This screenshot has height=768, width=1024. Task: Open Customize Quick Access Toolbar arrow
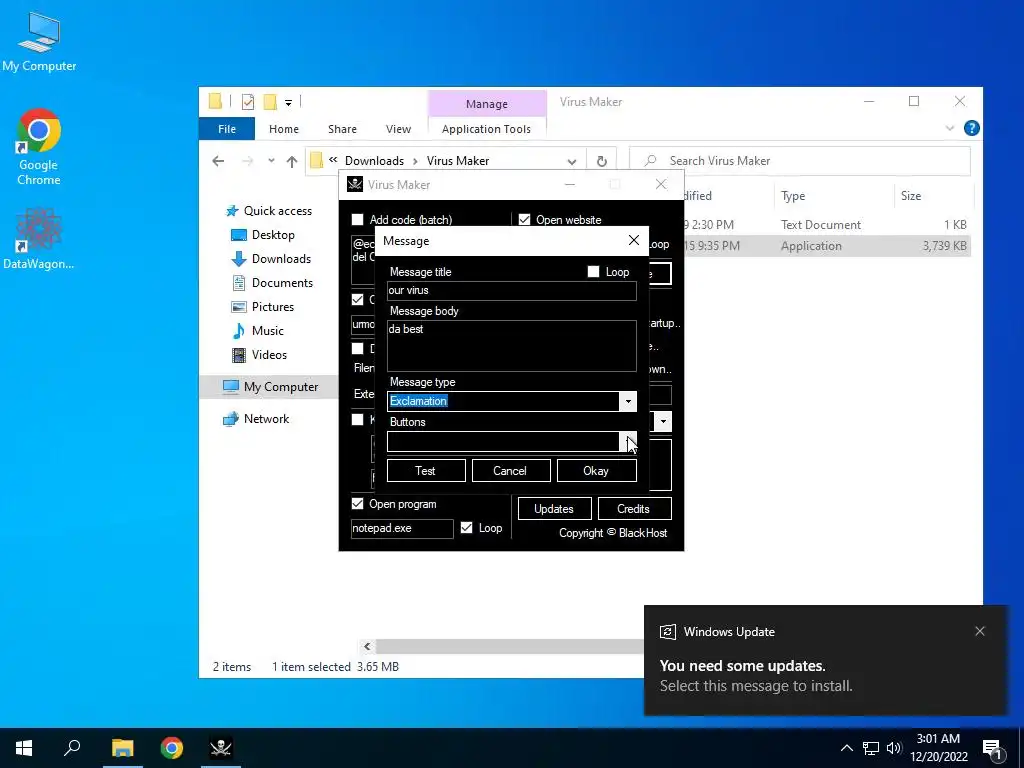click(288, 103)
